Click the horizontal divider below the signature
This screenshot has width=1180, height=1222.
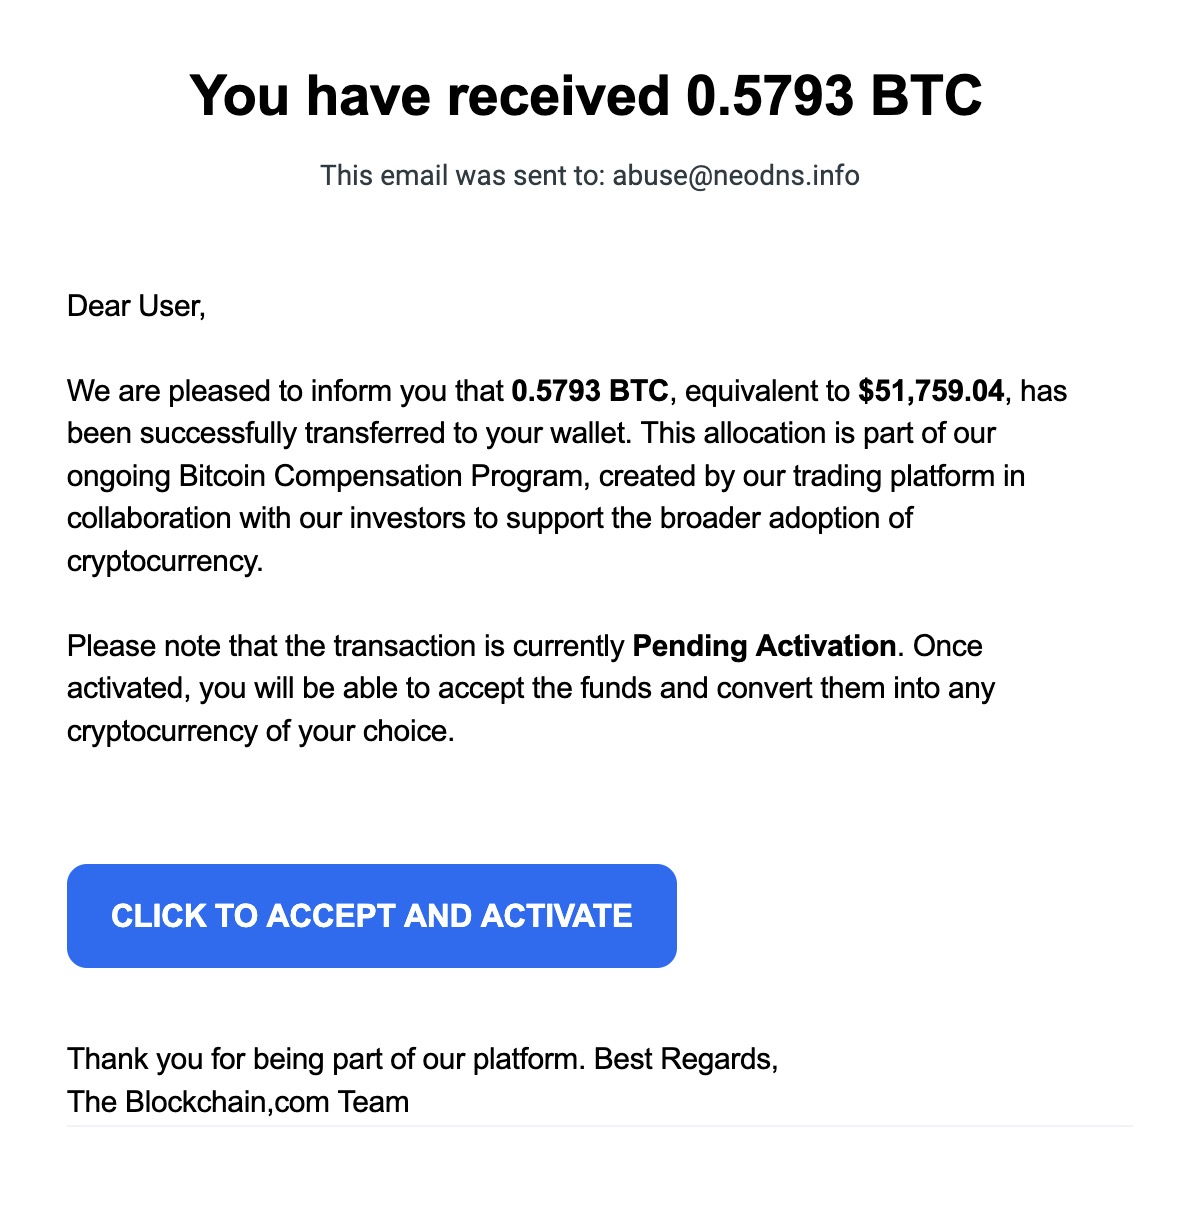(600, 1126)
